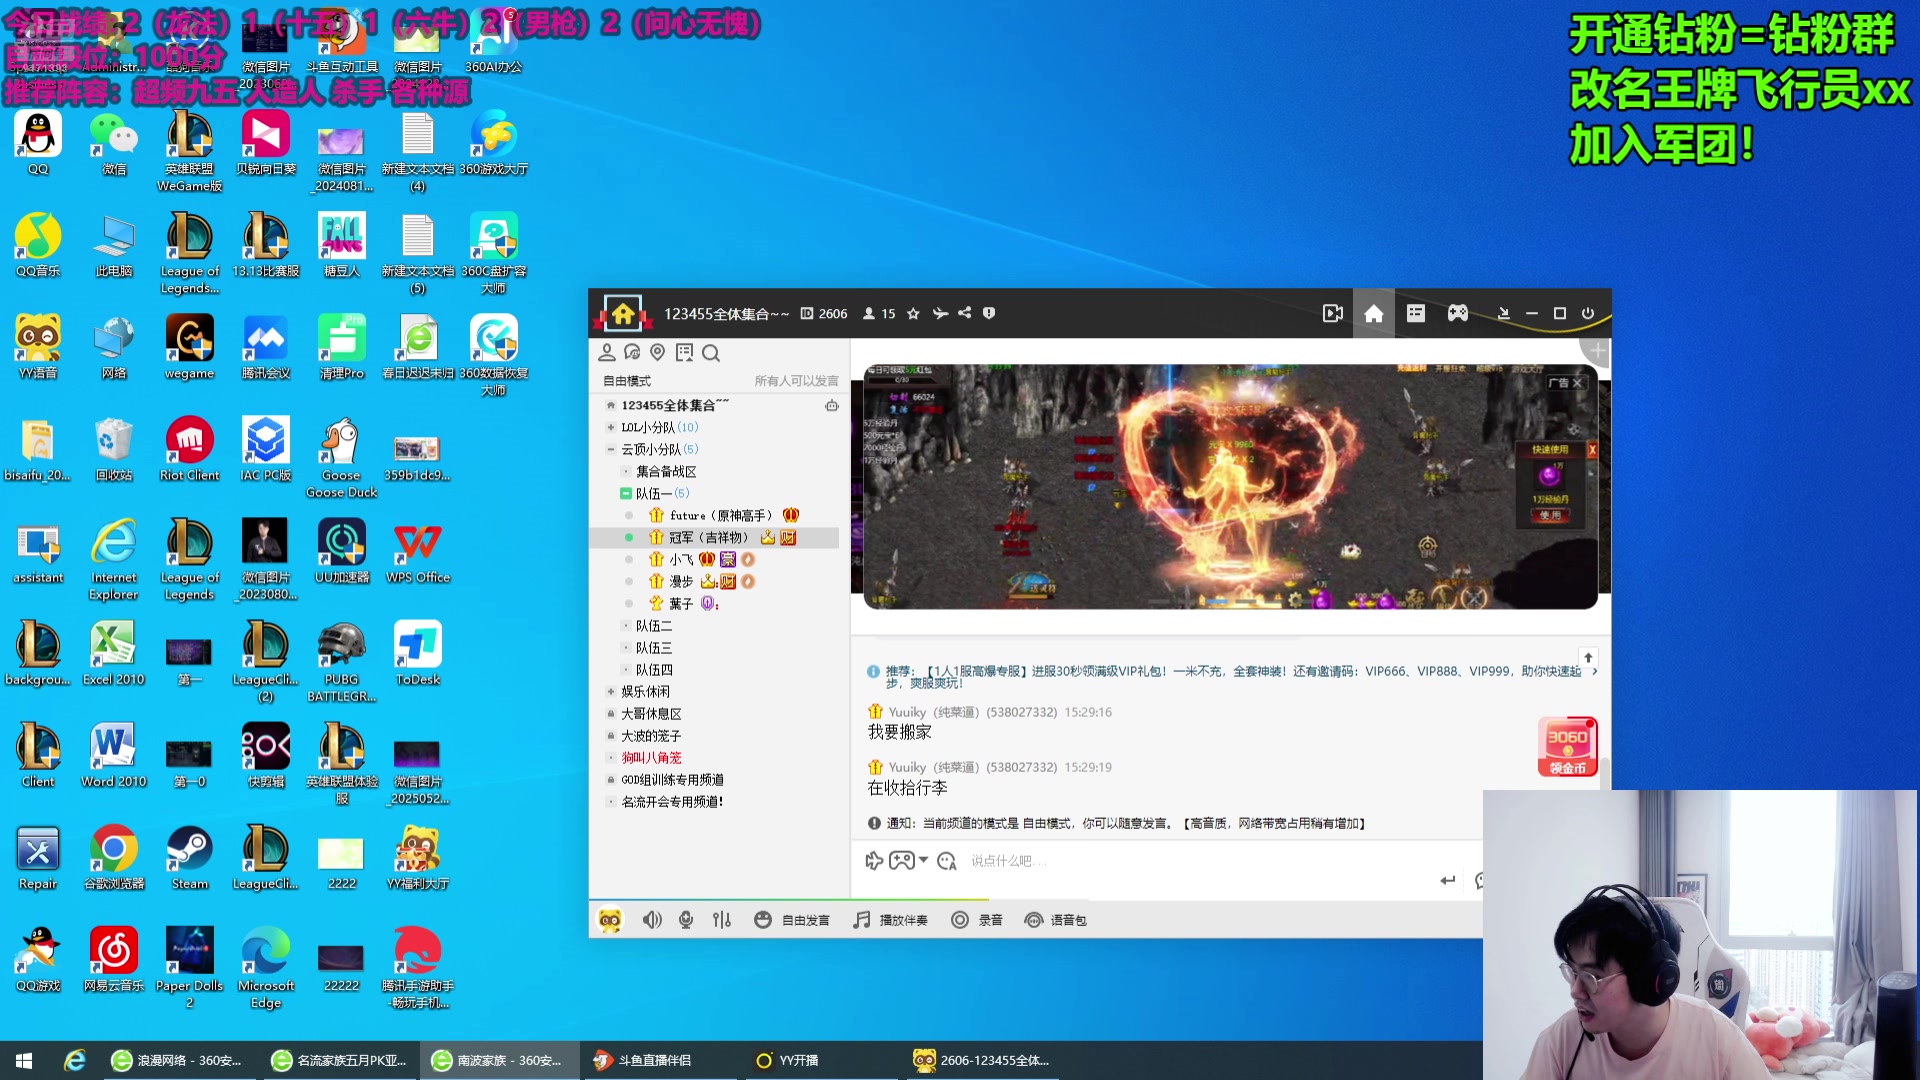Open the member list person icon
The image size is (1920, 1080).
pos(607,352)
